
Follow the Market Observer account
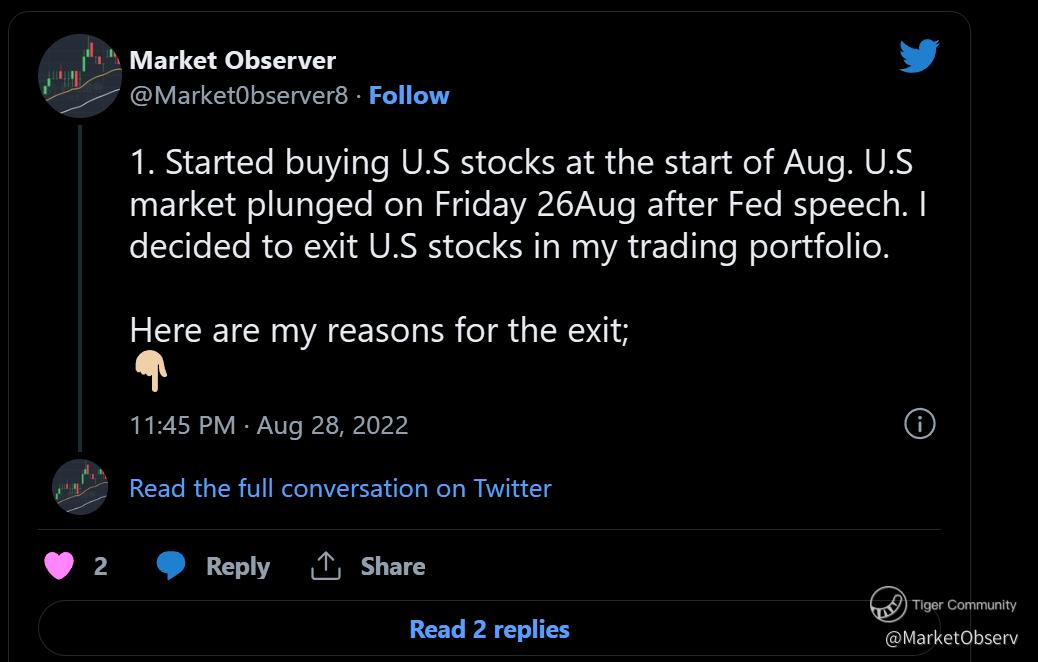pos(409,96)
